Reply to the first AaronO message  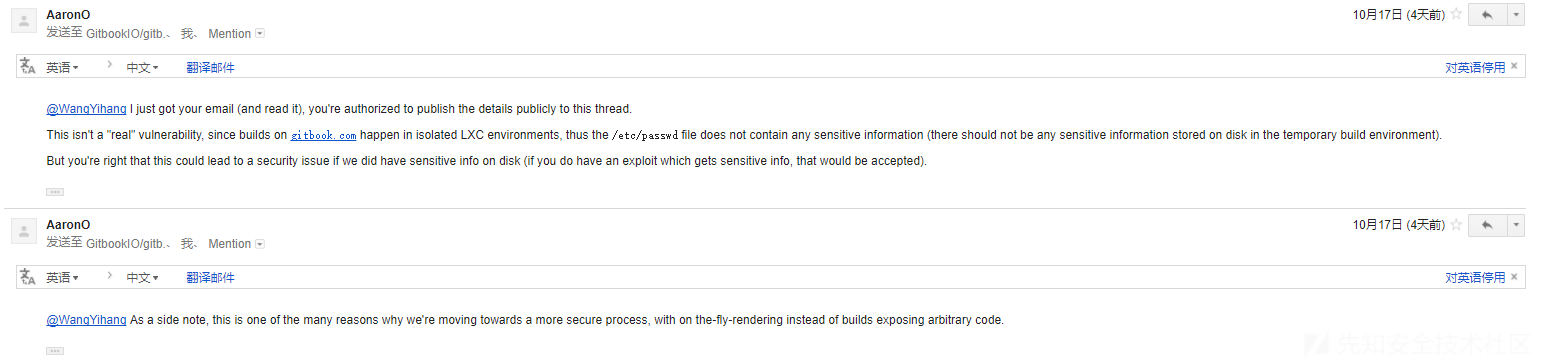click(x=1487, y=15)
